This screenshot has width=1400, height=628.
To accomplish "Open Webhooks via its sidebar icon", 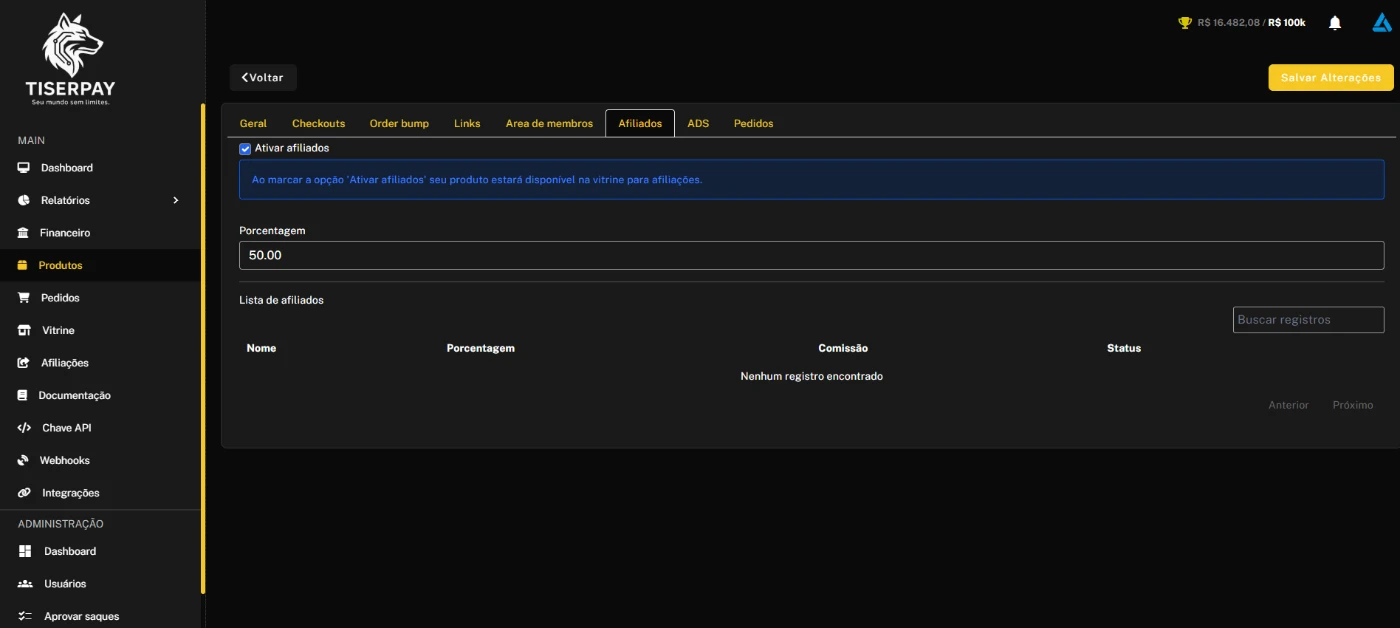I will (23, 460).
